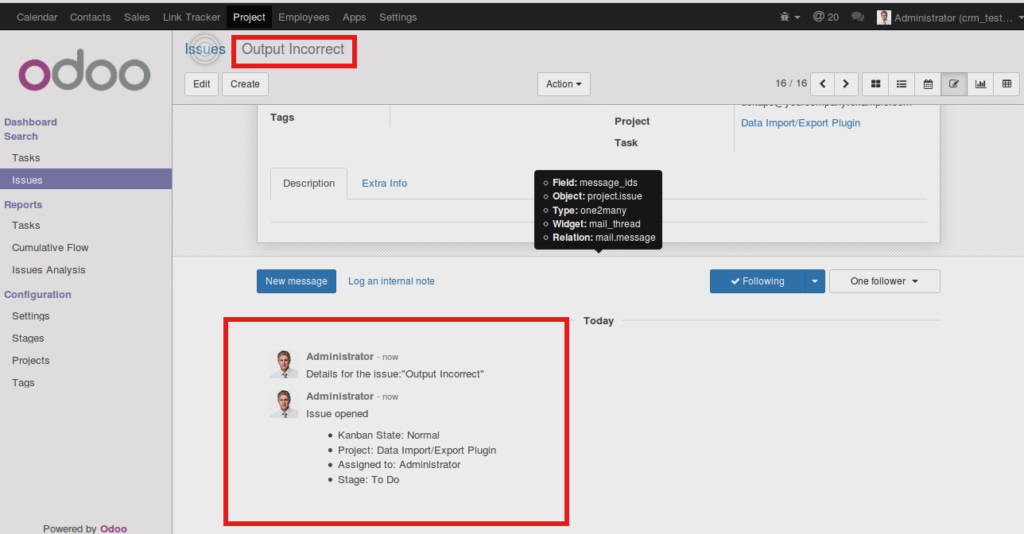
Task: Go back to Issues breadcrumb
Action: [204, 49]
